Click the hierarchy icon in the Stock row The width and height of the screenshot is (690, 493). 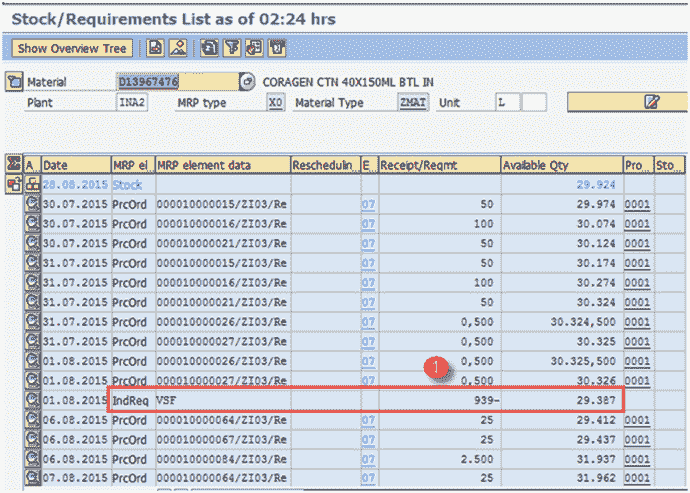click(x=32, y=184)
